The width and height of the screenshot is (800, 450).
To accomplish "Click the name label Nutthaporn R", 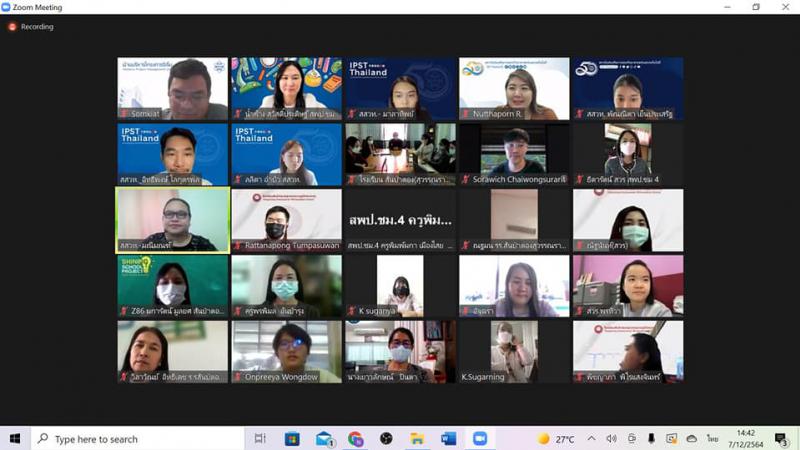I will (497, 114).
